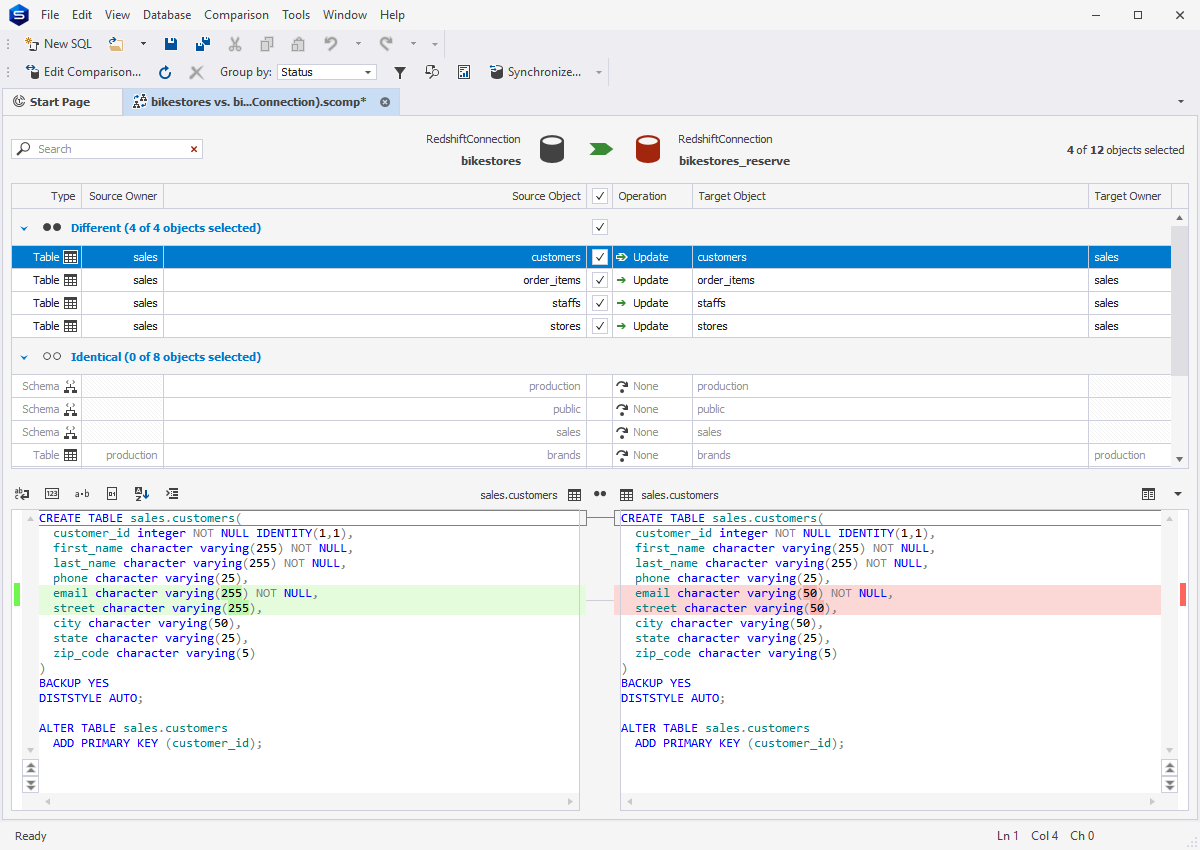The height and width of the screenshot is (850, 1200).
Task: Click the Paste icon in the toolbar
Action: 298,44
